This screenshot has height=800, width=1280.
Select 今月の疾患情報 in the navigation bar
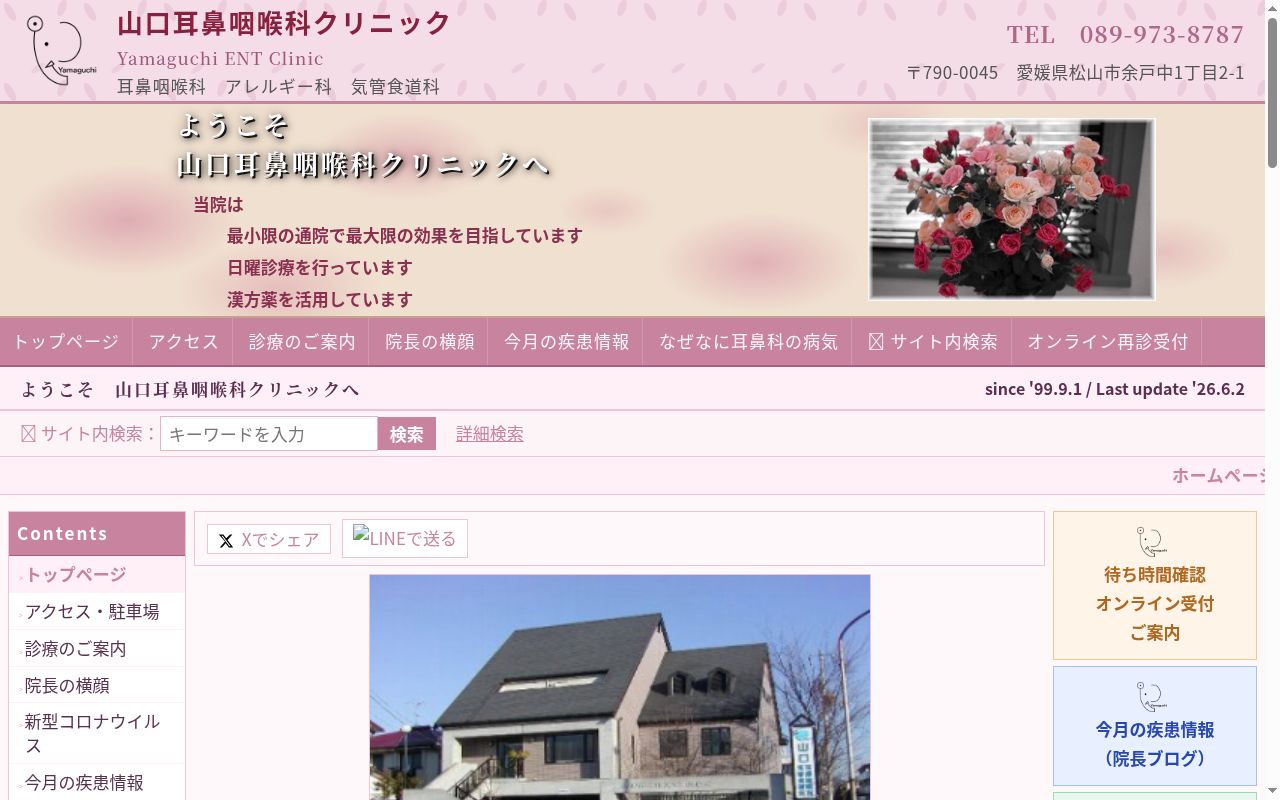coord(566,342)
